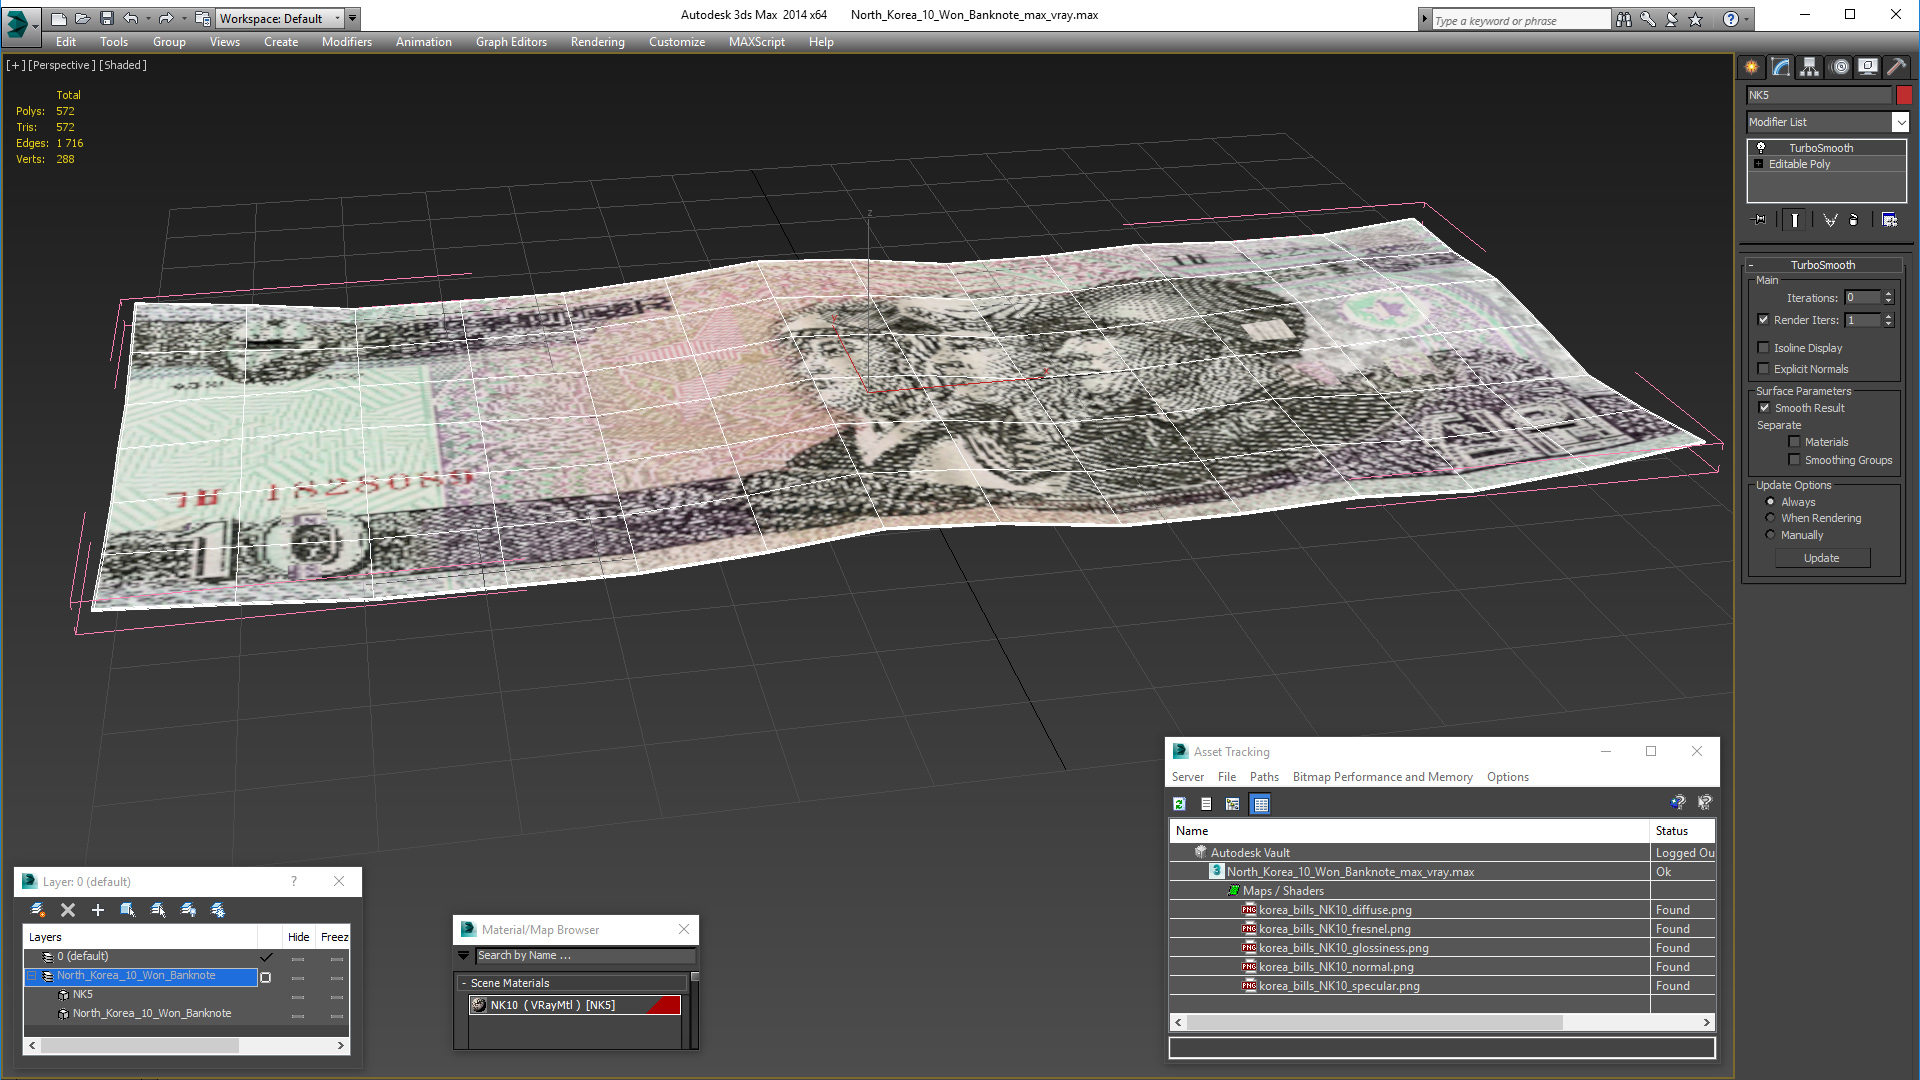Open the Rendering menu

[597, 42]
